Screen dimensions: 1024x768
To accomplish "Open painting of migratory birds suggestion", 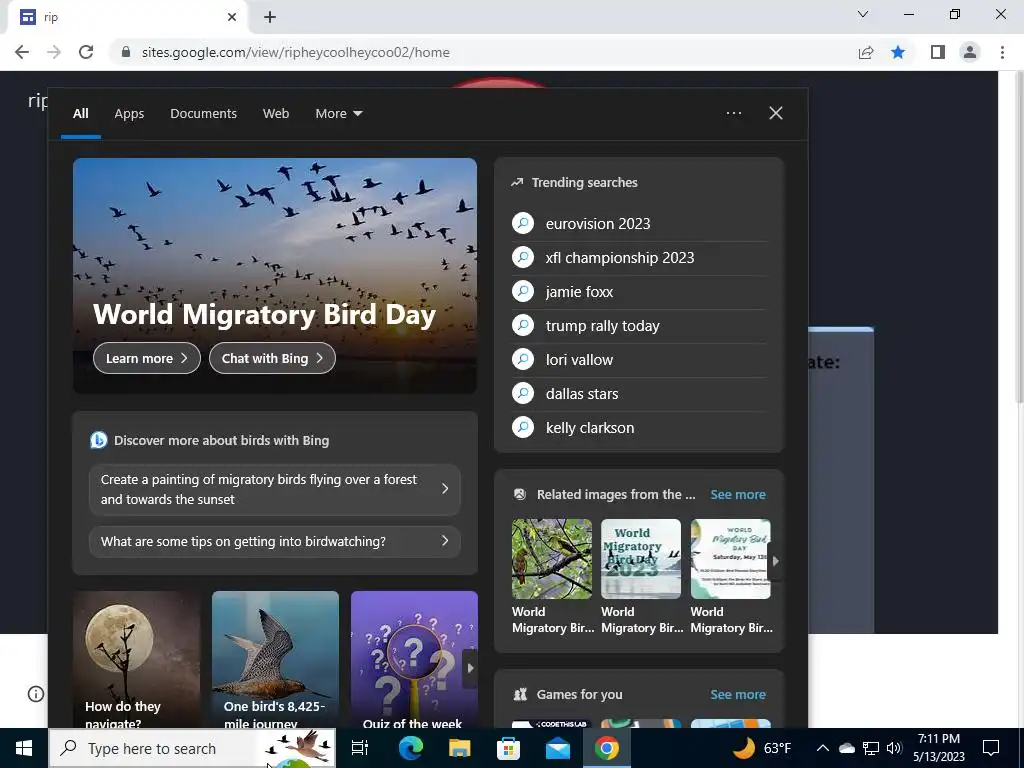I will (274, 489).
